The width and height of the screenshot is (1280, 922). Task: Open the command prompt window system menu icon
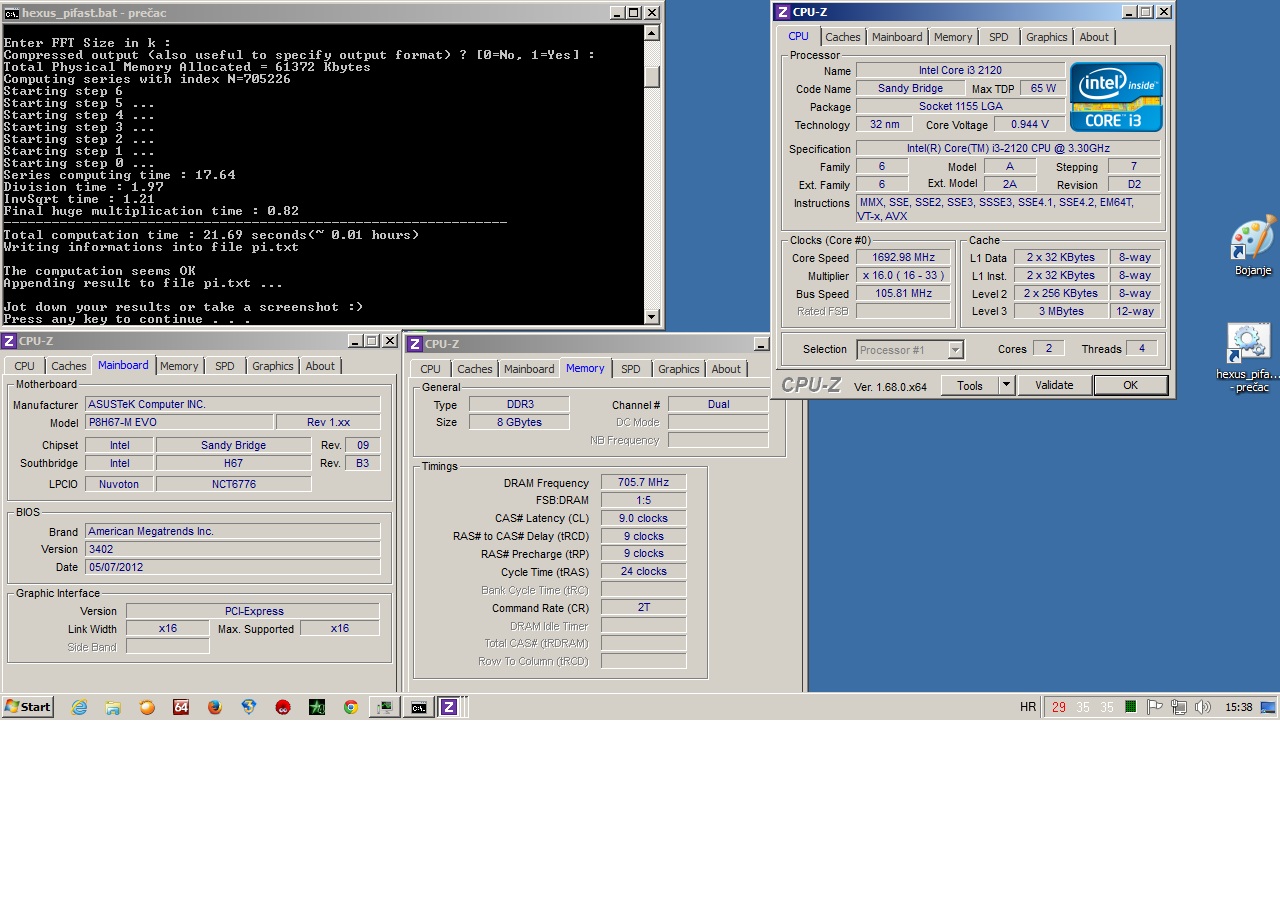pyautogui.click(x=11, y=13)
